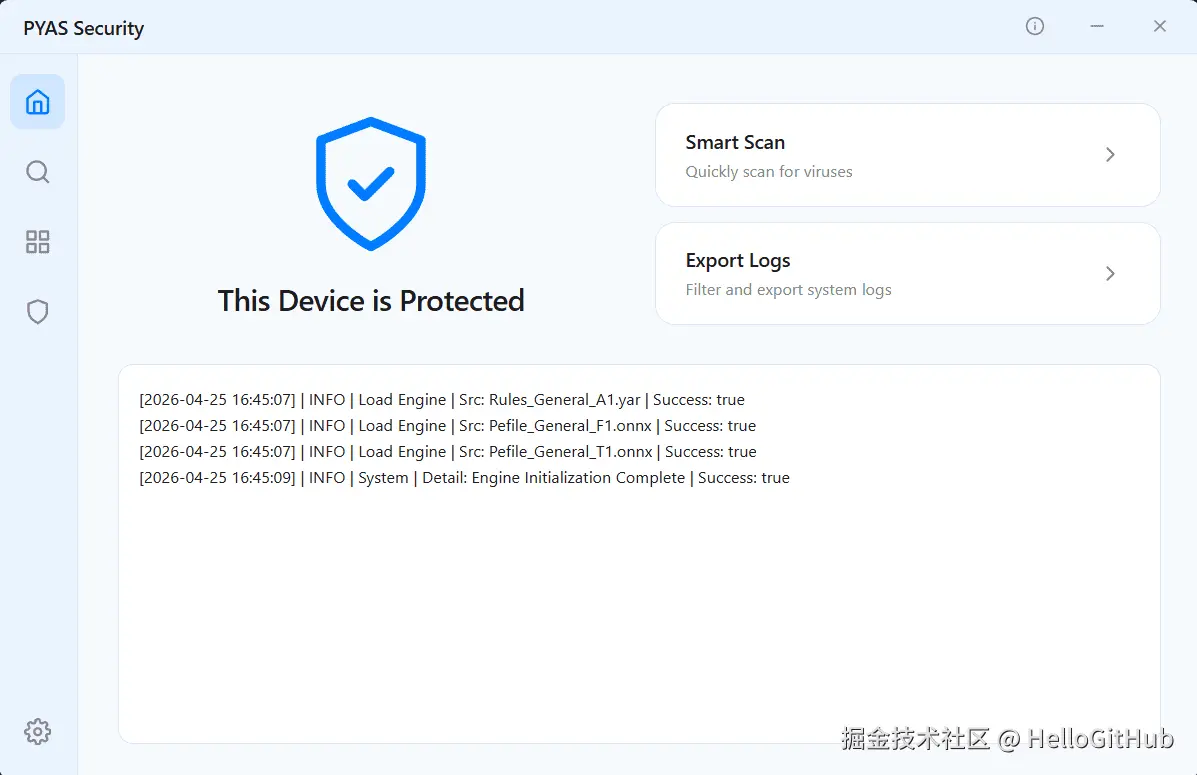Image resolution: width=1197 pixels, height=775 pixels.
Task: Start a Smart Scan
Action: (908, 155)
